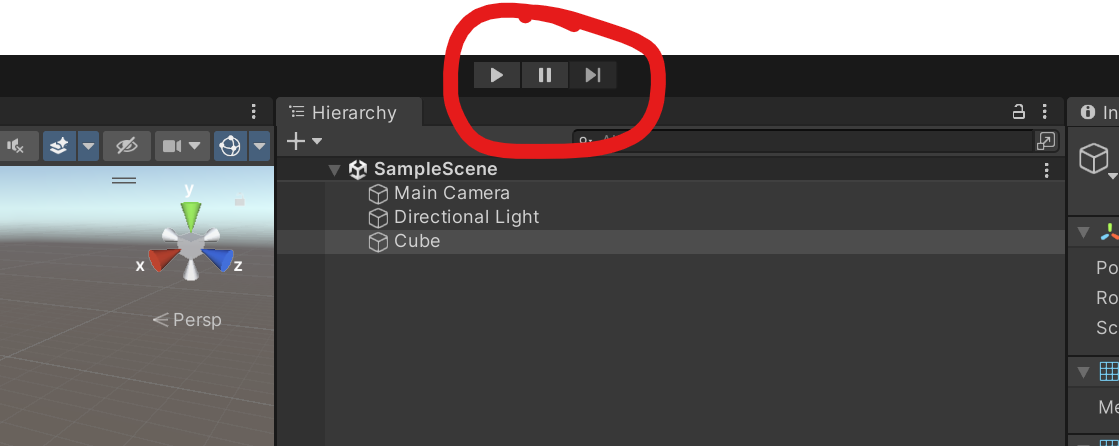Click the blue Z axis cone
1119x446 pixels.
pyautogui.click(x=219, y=260)
